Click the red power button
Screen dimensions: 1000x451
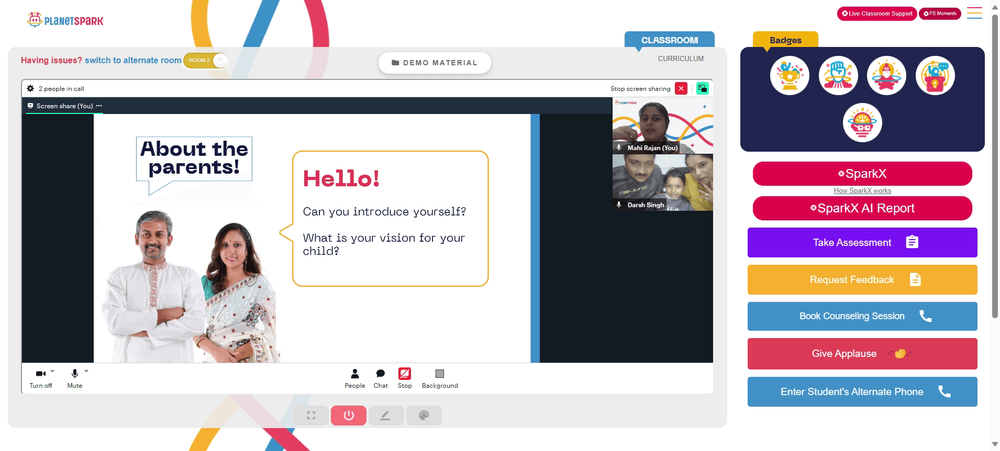[348, 415]
